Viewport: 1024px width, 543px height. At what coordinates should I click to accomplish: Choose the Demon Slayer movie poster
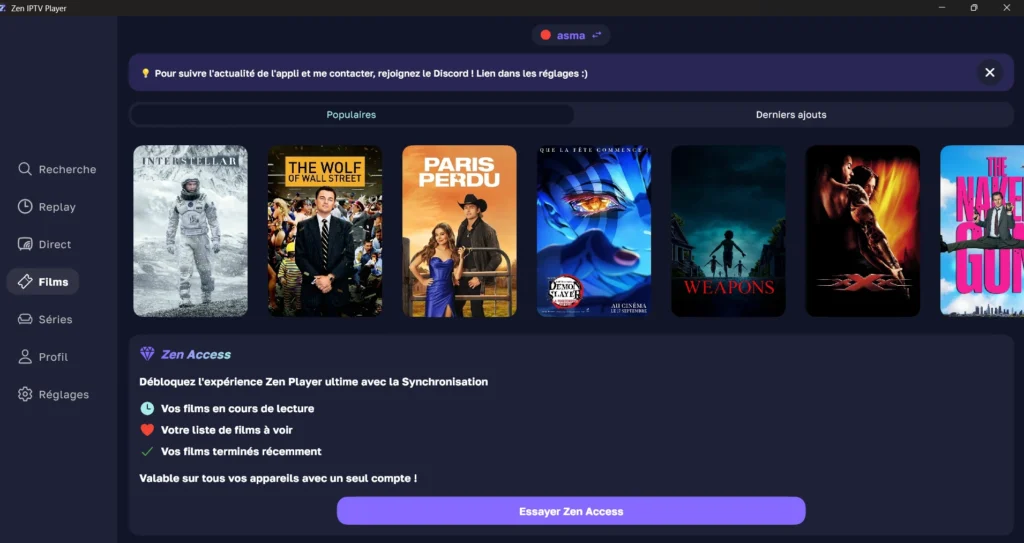(x=594, y=231)
